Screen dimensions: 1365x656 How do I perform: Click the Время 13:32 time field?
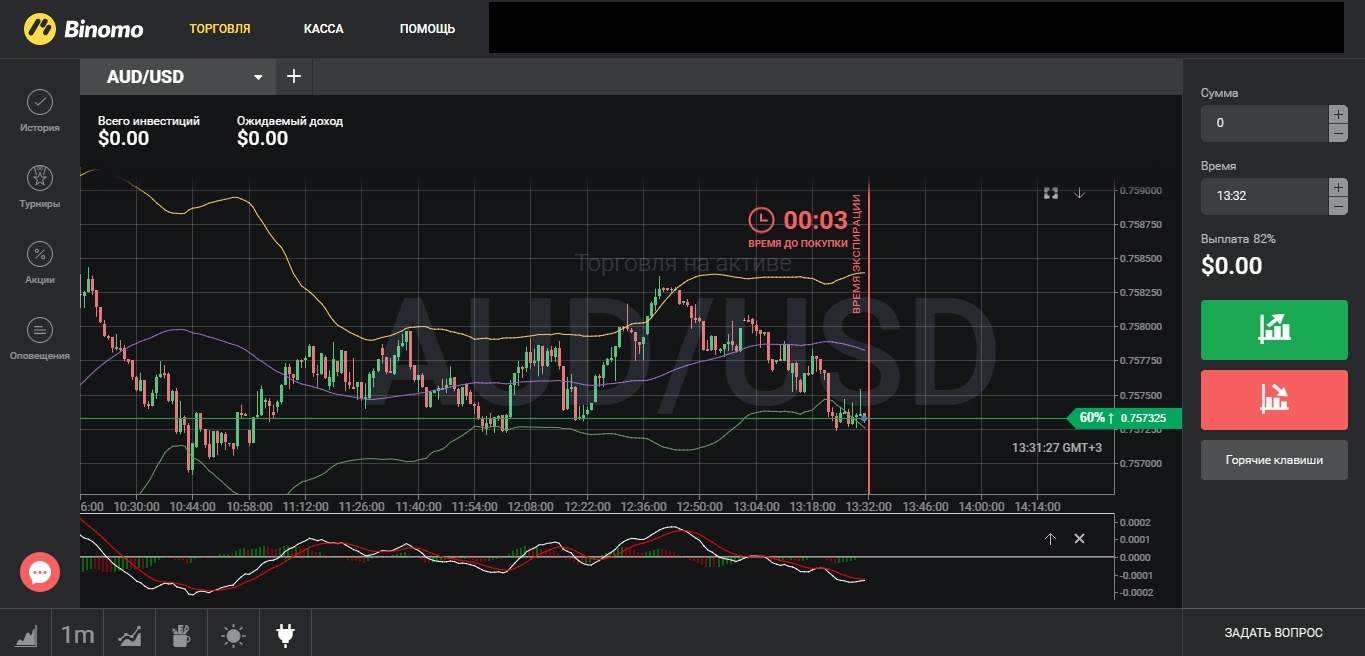(x=1264, y=196)
